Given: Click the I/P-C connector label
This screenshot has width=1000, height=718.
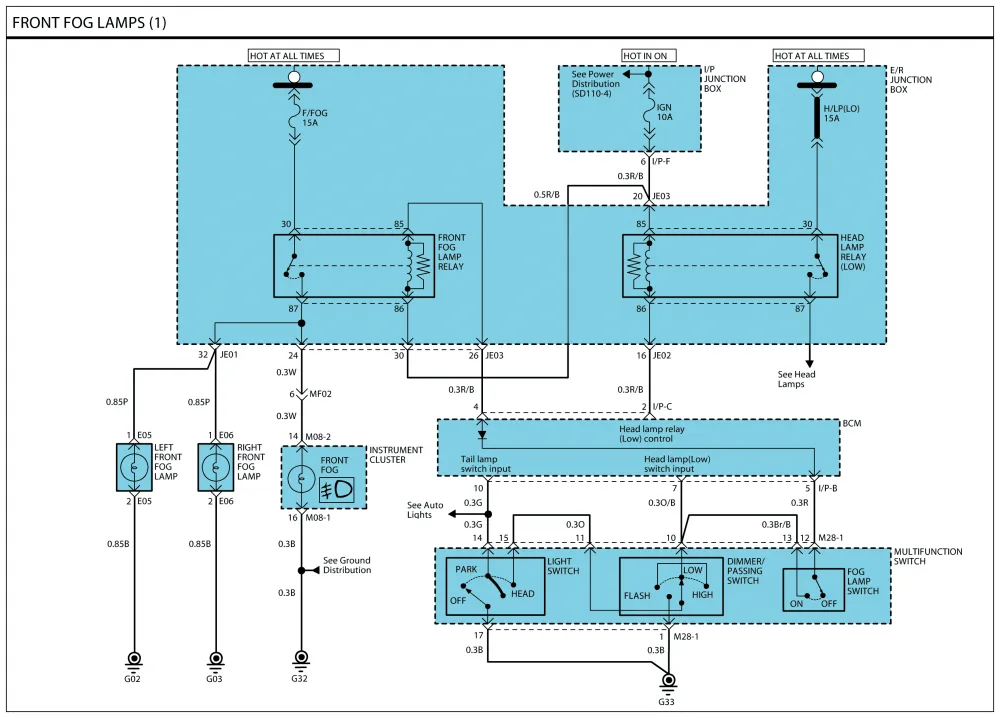Looking at the screenshot, I should (x=662, y=407).
